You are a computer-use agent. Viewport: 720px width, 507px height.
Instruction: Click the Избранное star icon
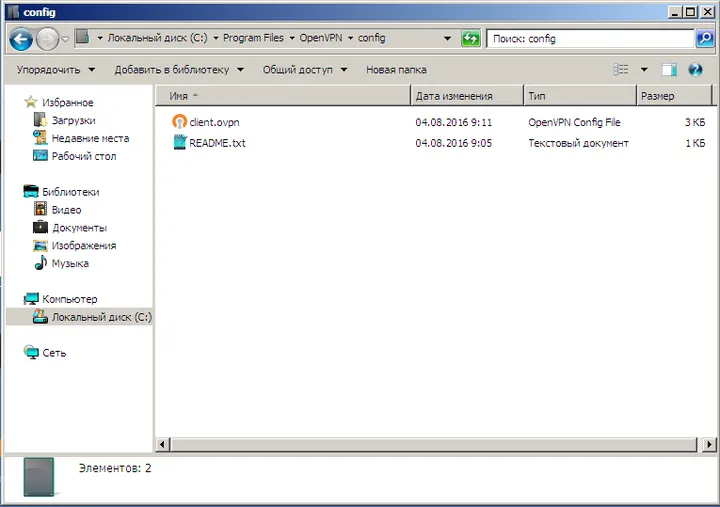tap(31, 101)
